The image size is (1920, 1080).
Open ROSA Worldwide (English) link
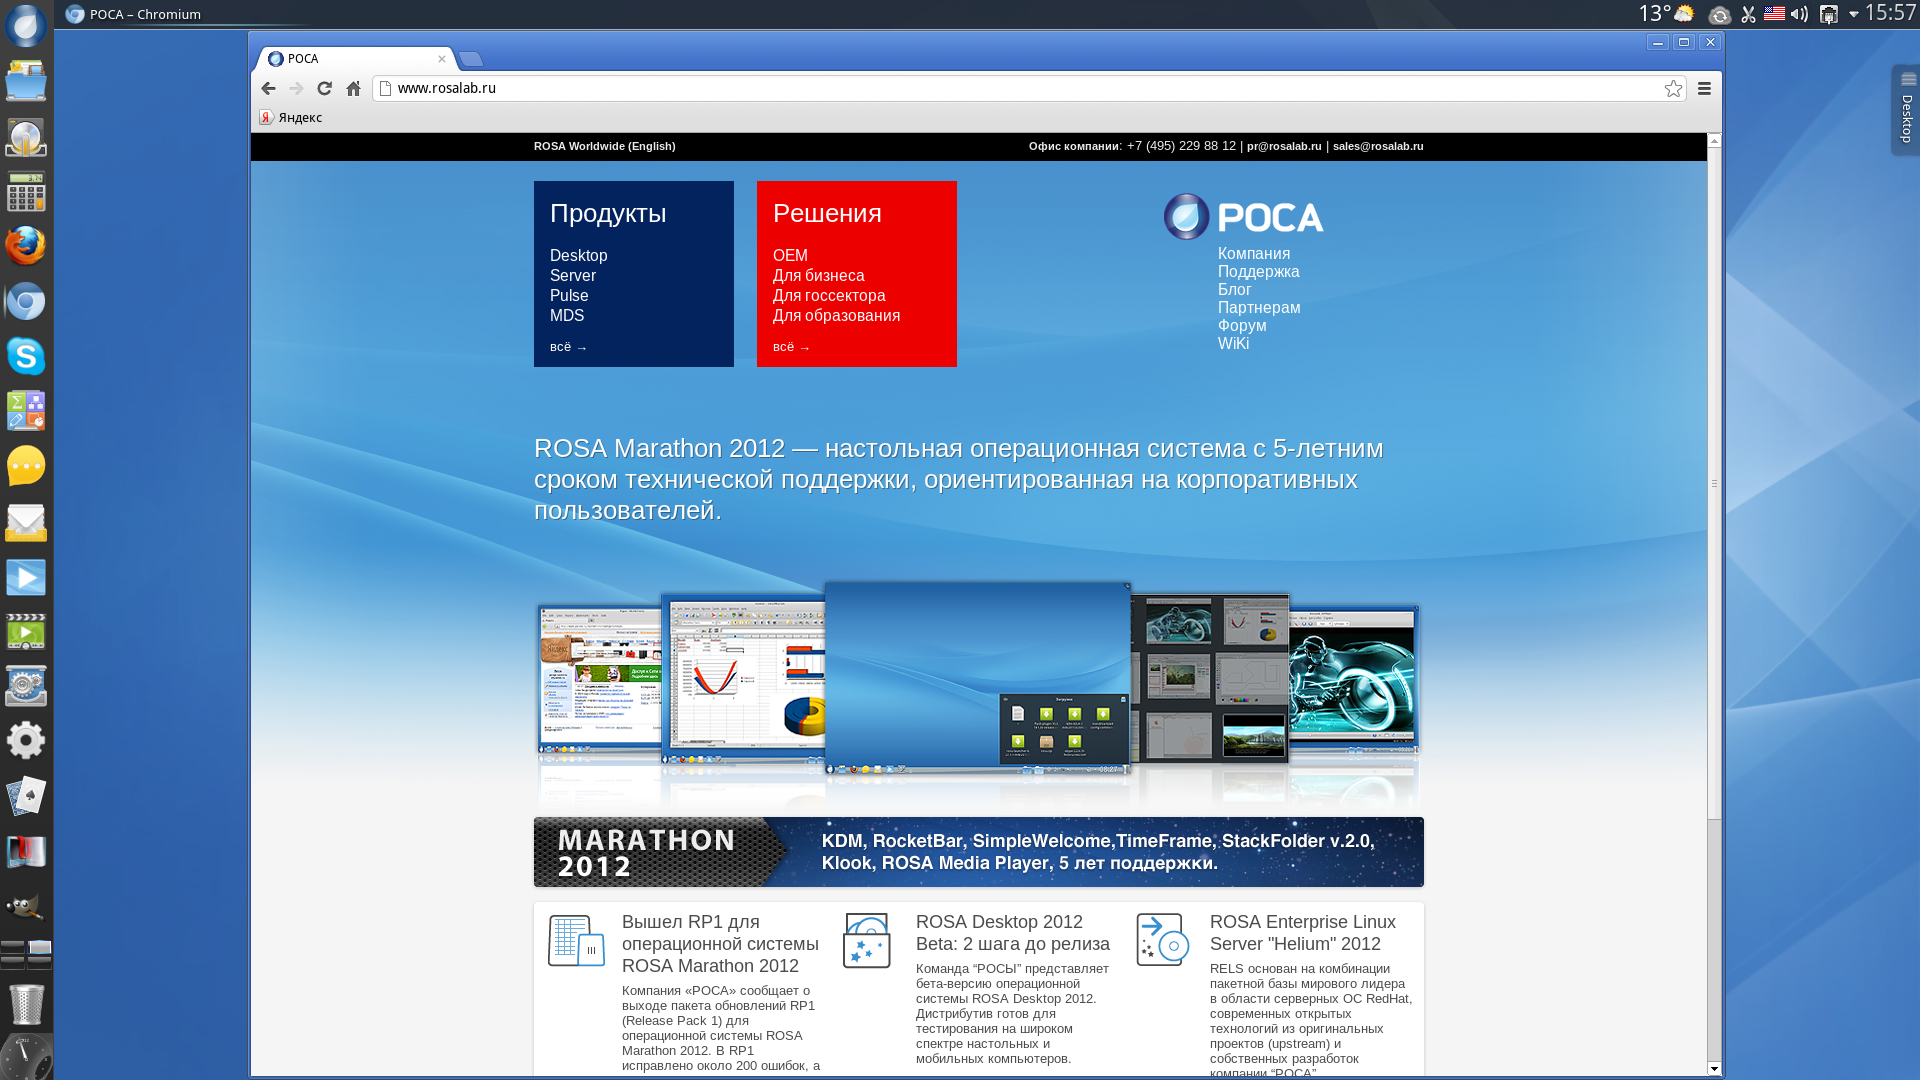click(x=604, y=146)
